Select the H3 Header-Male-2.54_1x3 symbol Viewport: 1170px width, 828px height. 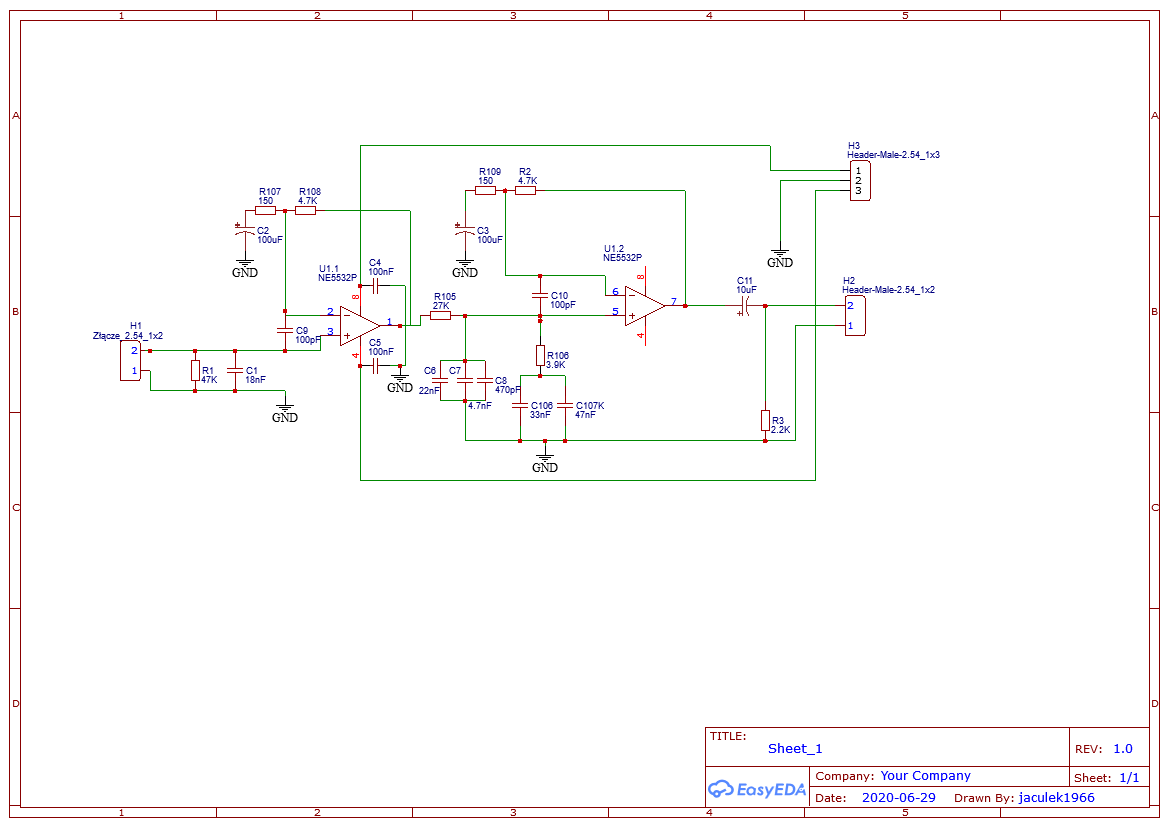tap(860, 181)
